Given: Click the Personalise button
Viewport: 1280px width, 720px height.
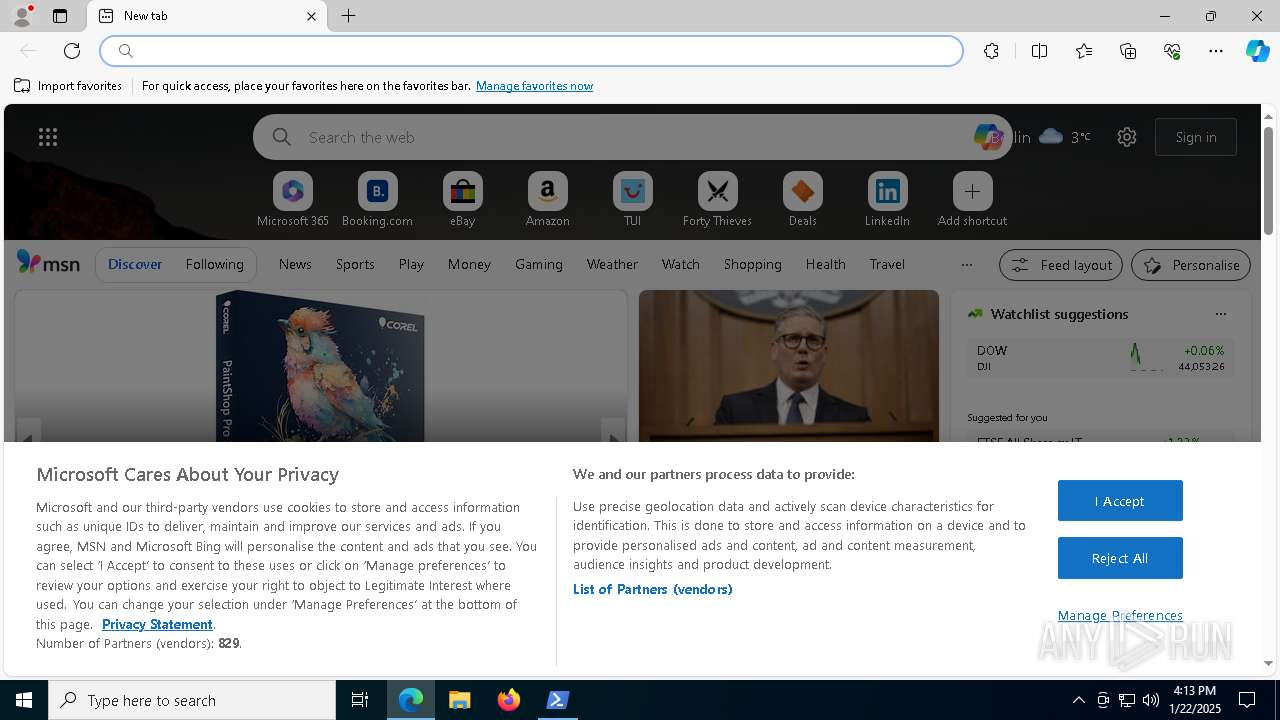Looking at the screenshot, I should (1191, 265).
